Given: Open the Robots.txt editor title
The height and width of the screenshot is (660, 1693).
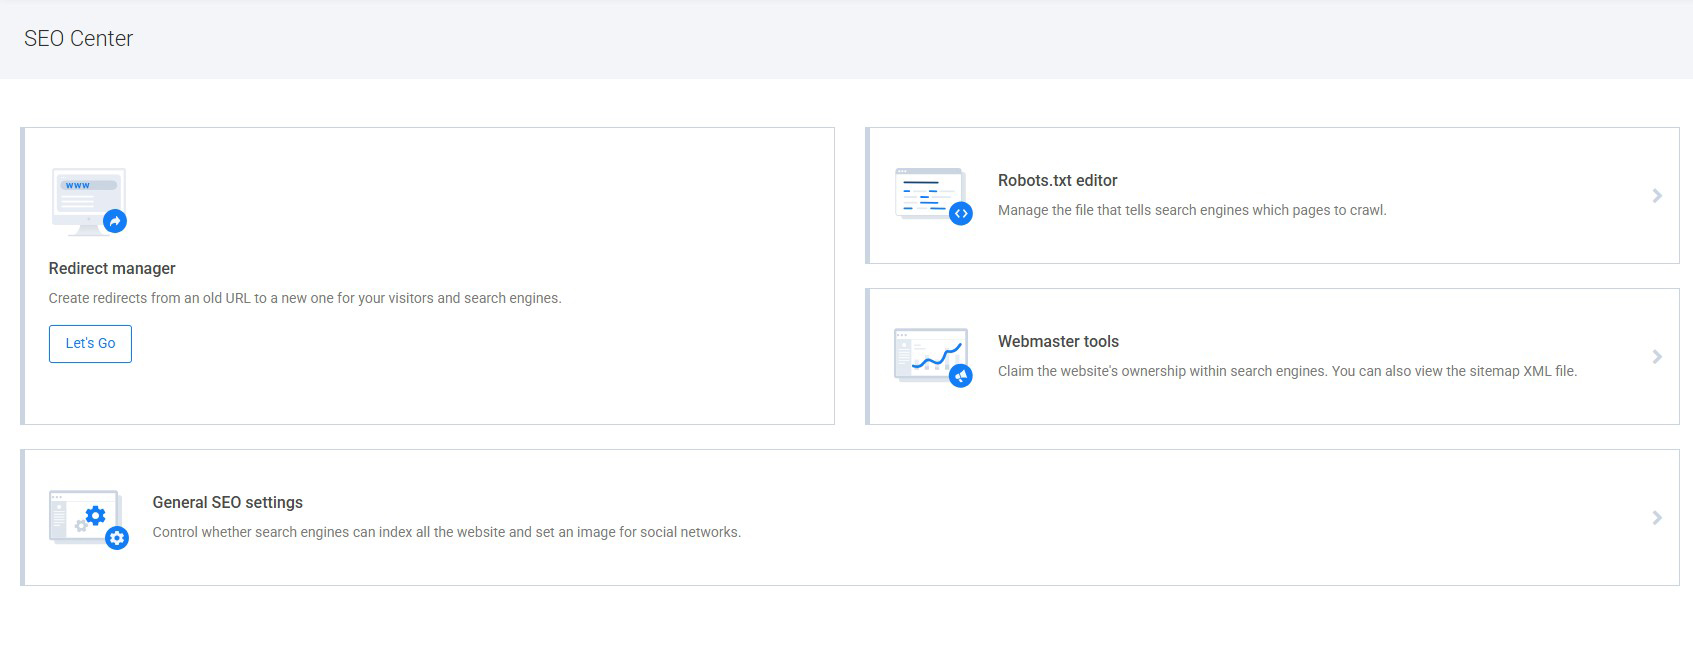Looking at the screenshot, I should (1057, 180).
